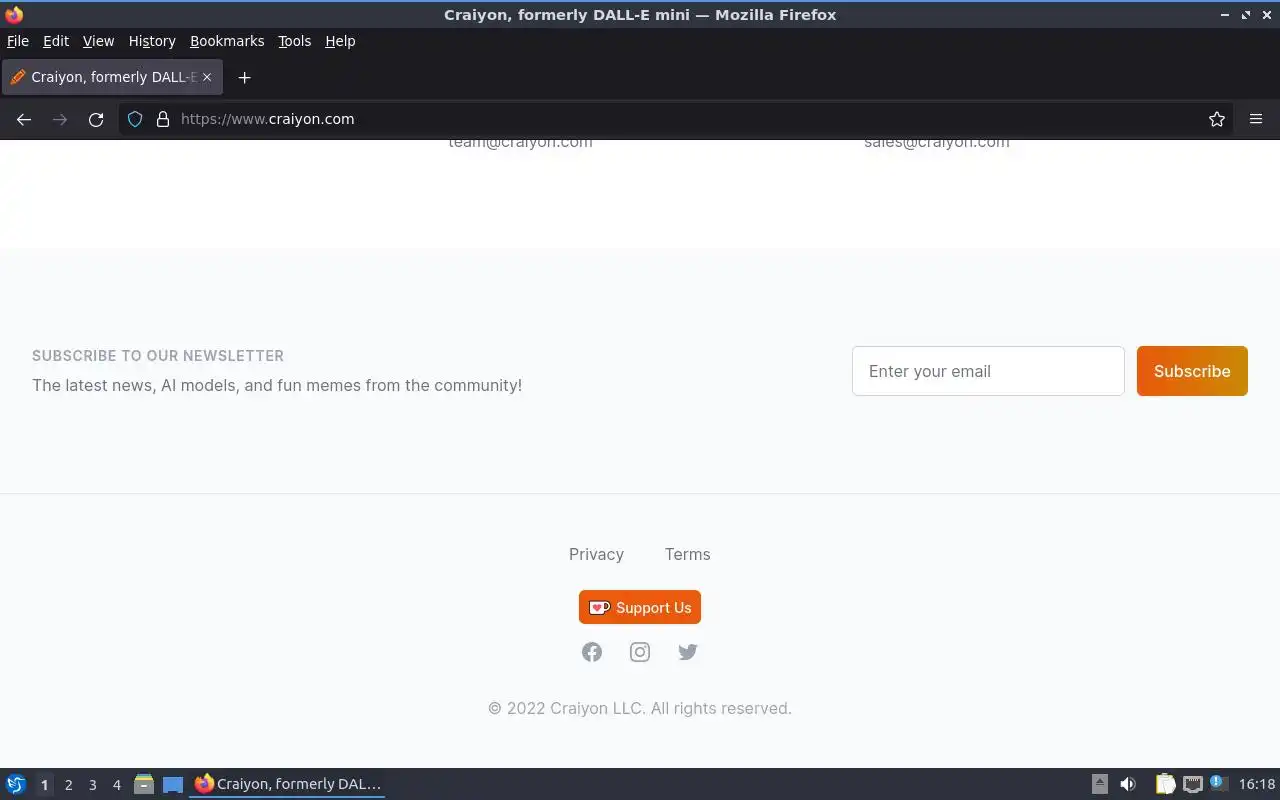The height and width of the screenshot is (800, 1280).
Task: Click 'The latest news, AI models' description text
Action: coord(277,385)
